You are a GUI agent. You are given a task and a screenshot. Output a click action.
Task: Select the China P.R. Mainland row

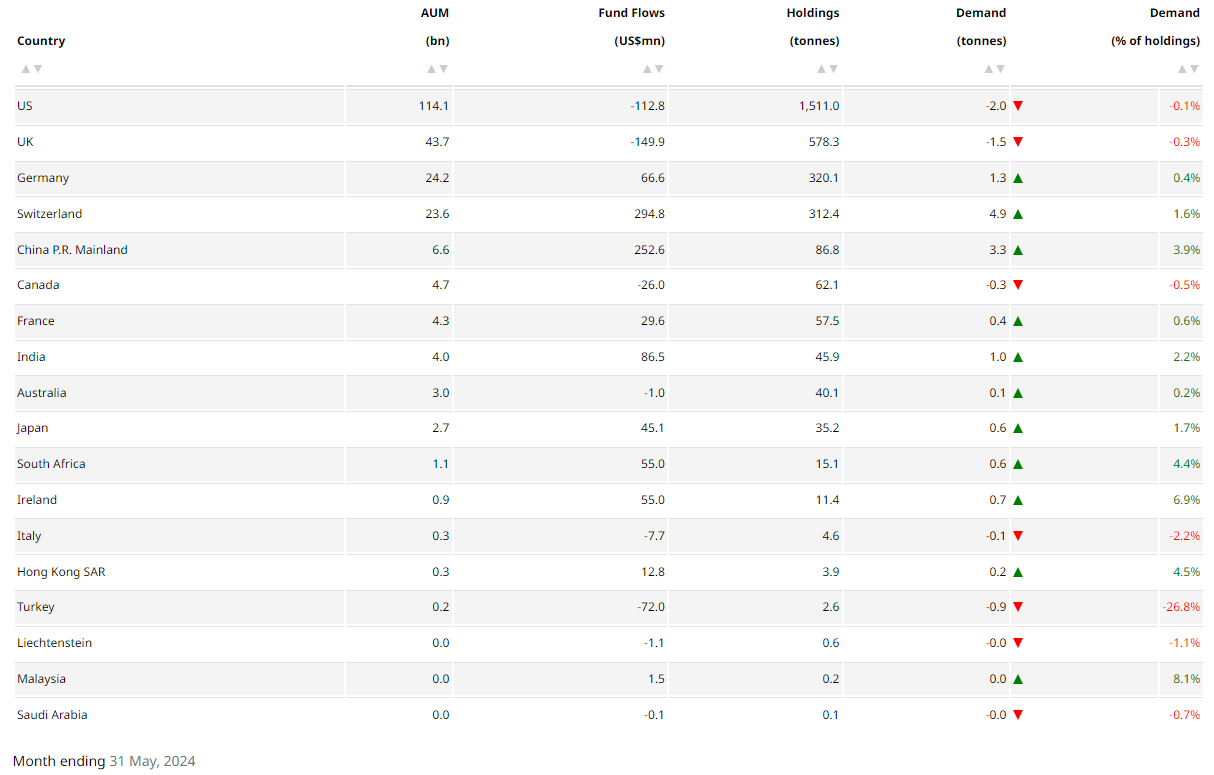608,250
